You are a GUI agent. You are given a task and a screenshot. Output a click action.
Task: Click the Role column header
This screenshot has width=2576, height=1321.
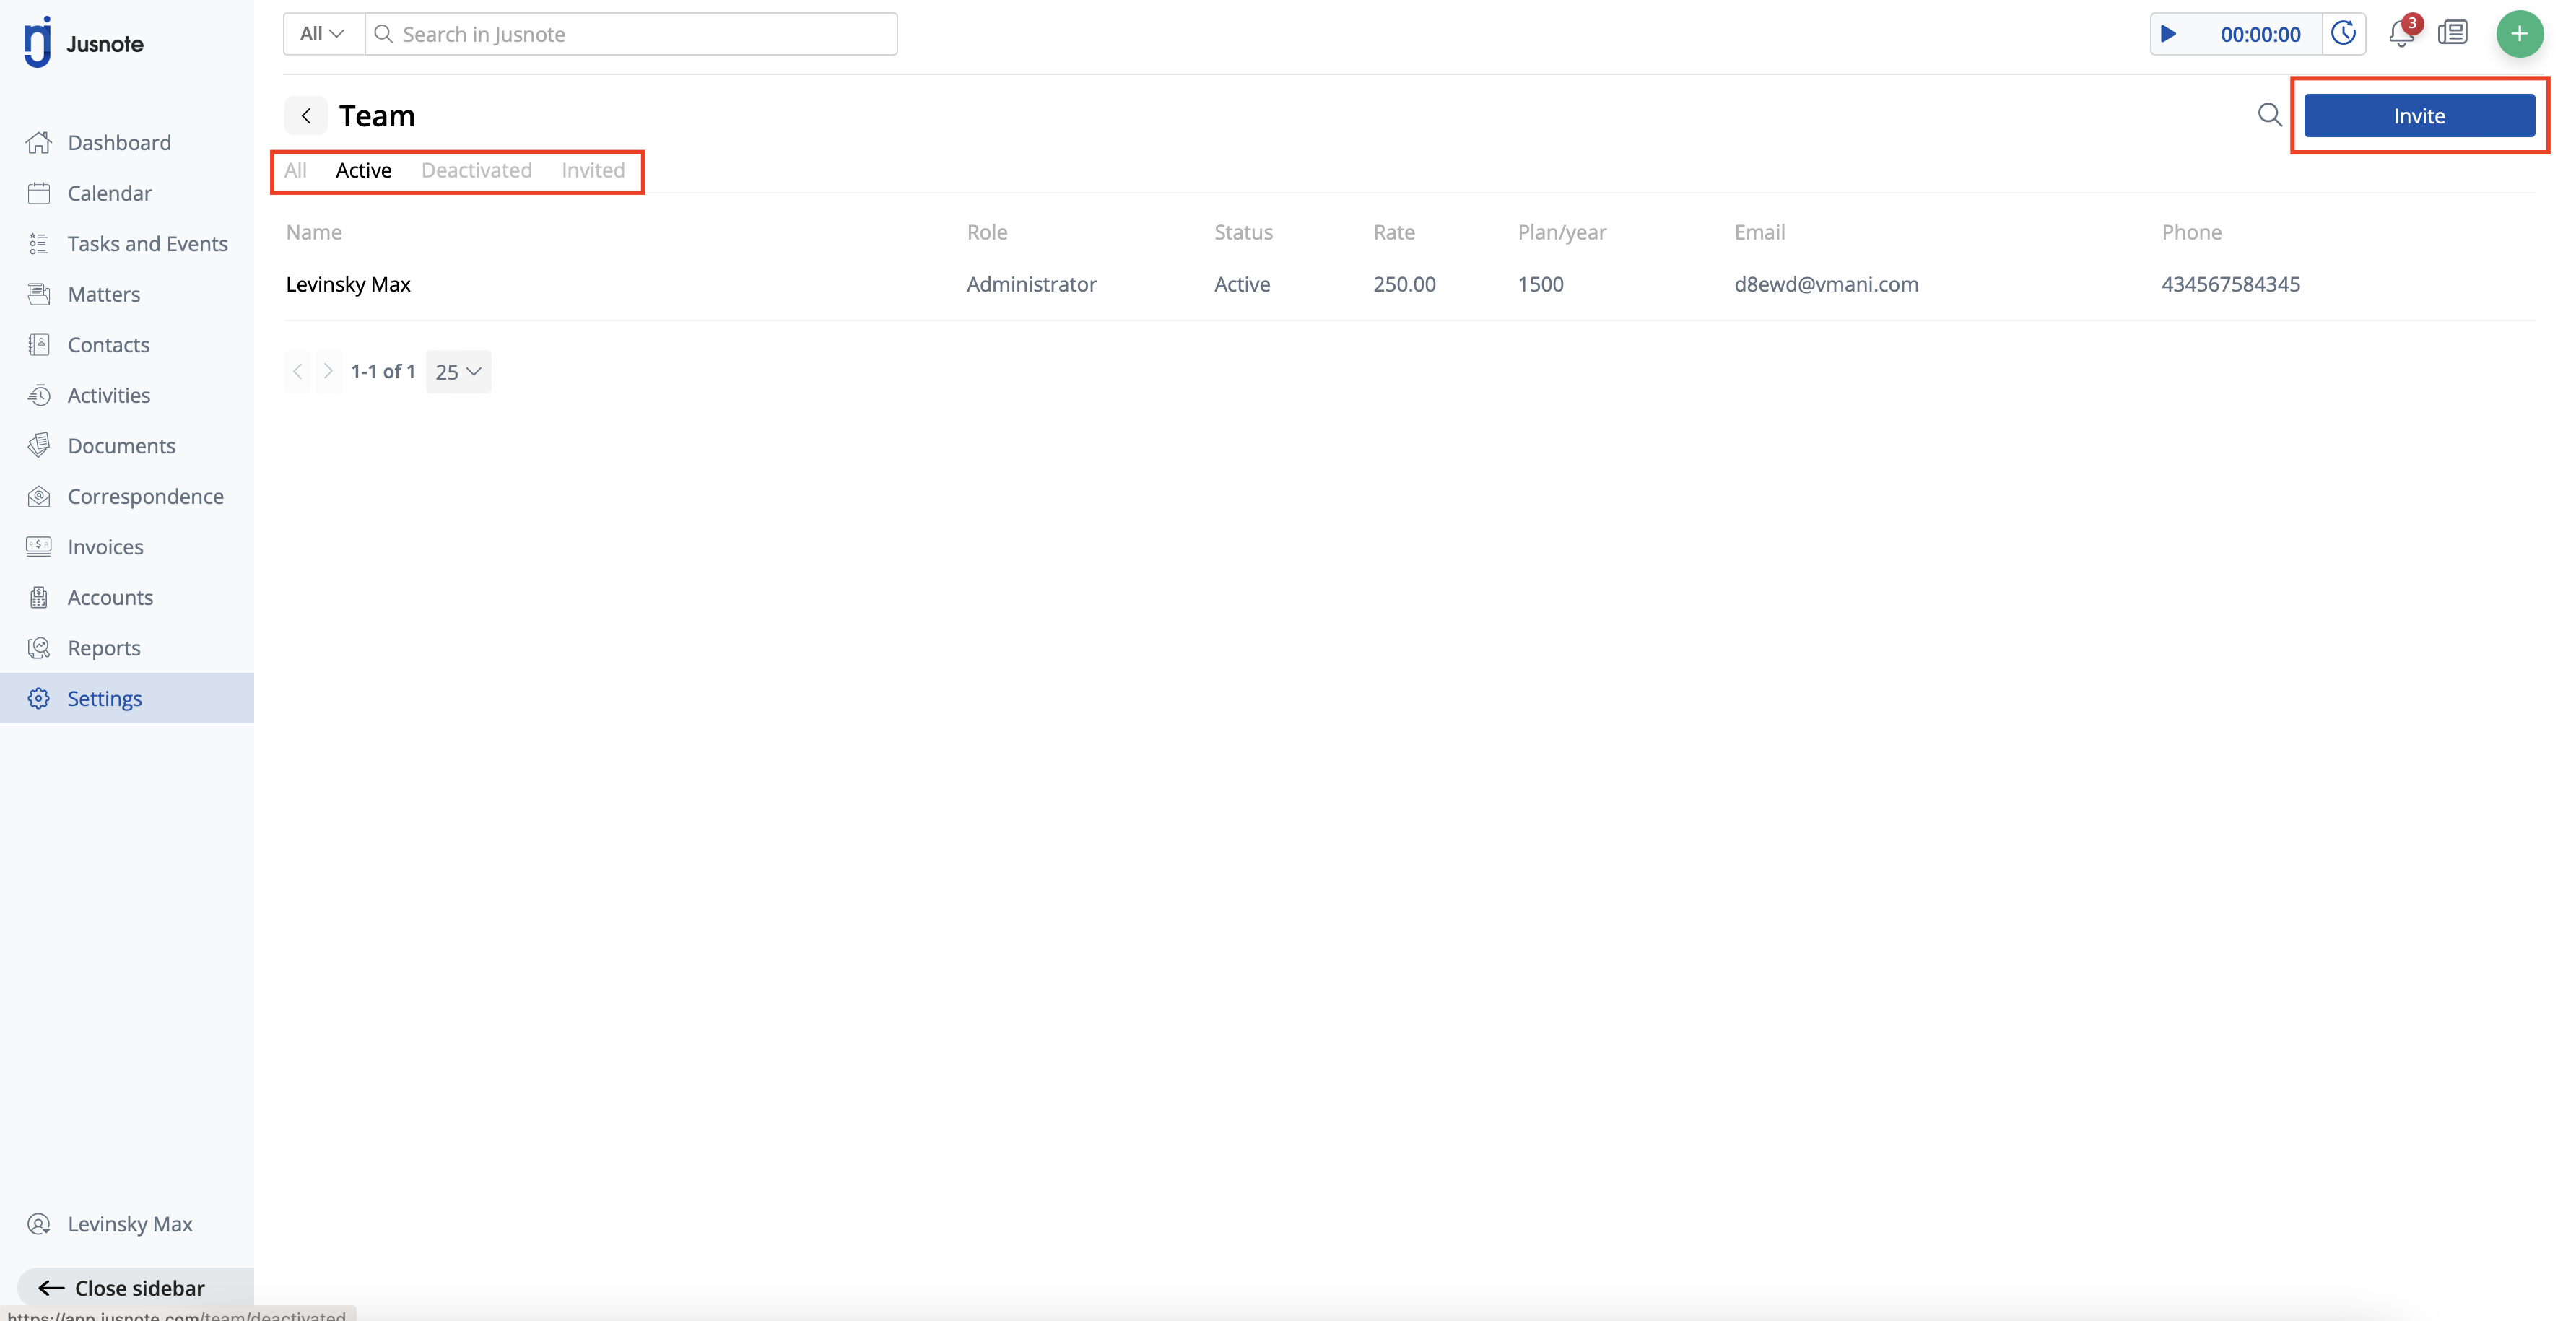coord(986,232)
